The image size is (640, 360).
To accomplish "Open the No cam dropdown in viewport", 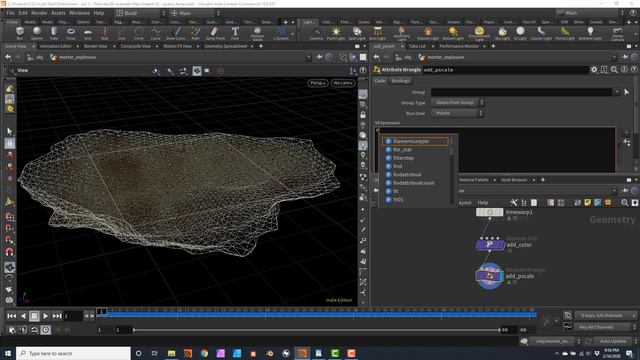I will (343, 83).
